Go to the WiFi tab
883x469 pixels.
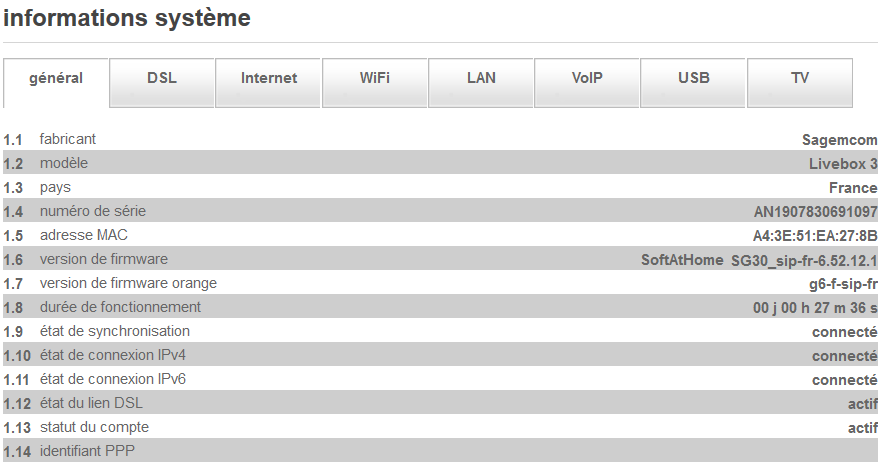(x=375, y=78)
